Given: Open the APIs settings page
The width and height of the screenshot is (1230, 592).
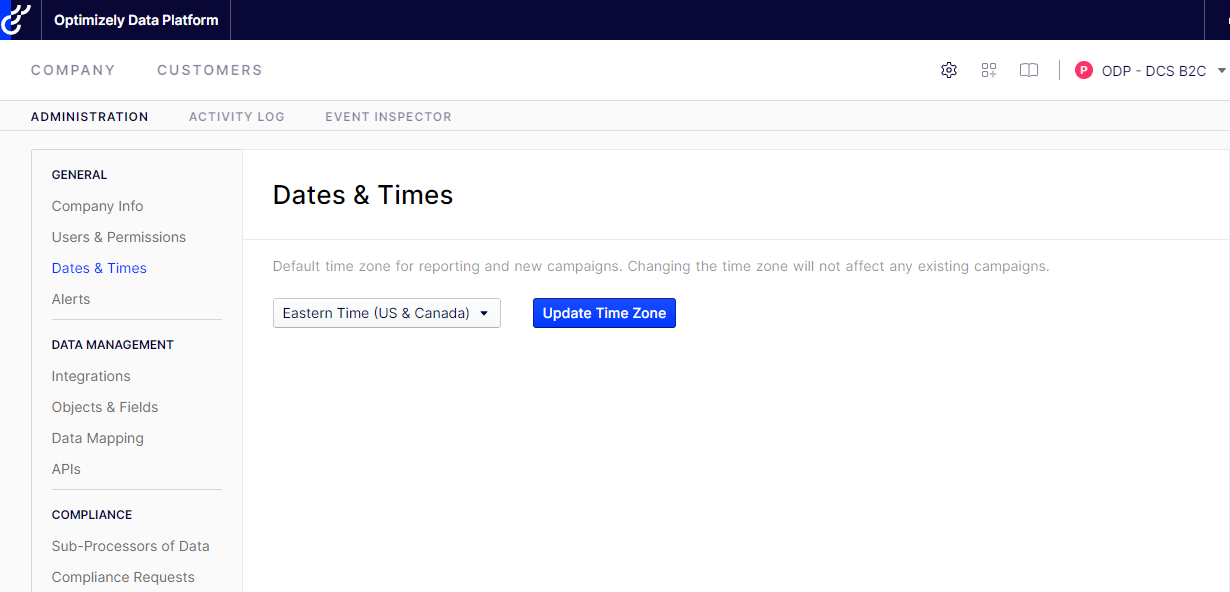Looking at the screenshot, I should point(66,469).
